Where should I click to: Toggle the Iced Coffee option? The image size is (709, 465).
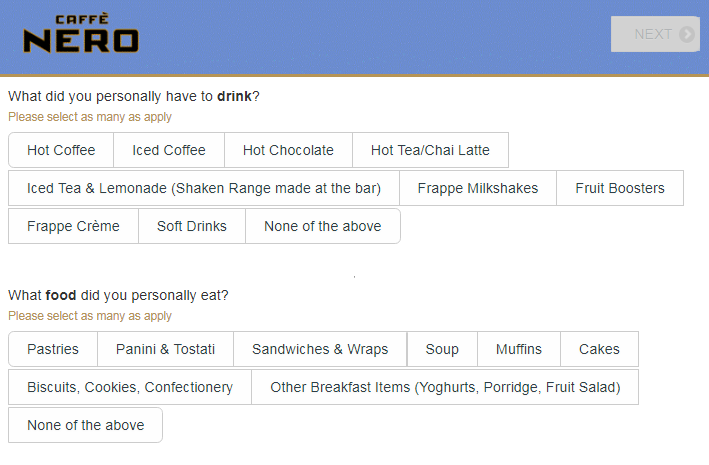(169, 151)
